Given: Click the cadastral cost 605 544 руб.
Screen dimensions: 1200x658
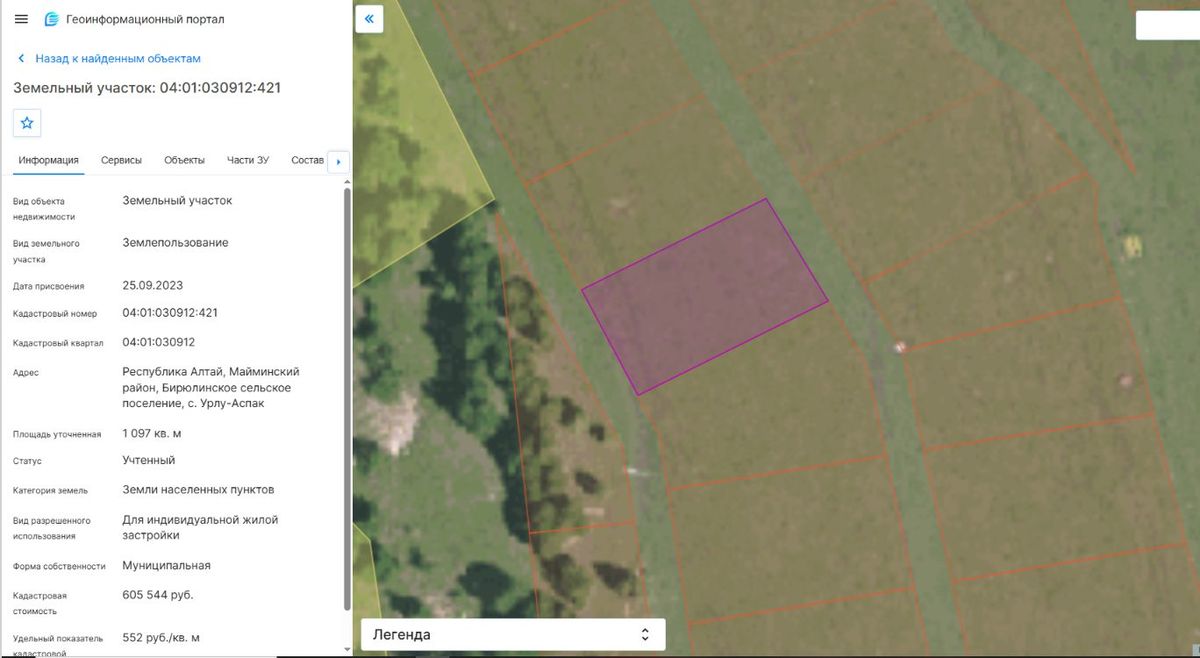Looking at the screenshot, I should coord(158,595).
